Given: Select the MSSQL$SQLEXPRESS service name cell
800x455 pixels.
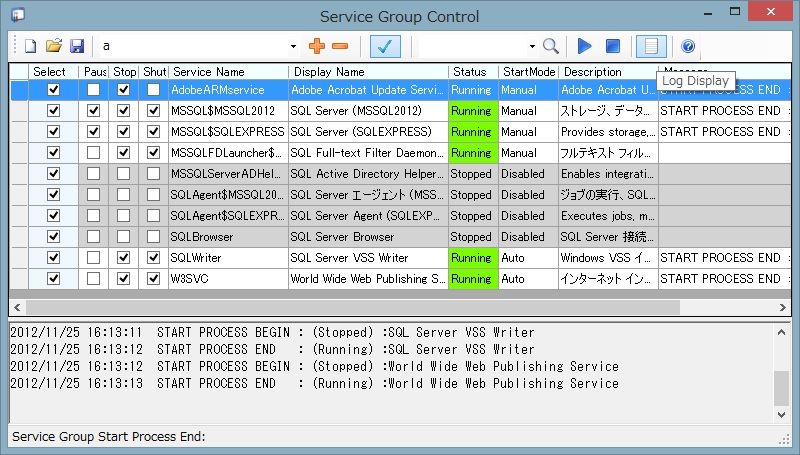Looking at the screenshot, I should pos(229,132).
